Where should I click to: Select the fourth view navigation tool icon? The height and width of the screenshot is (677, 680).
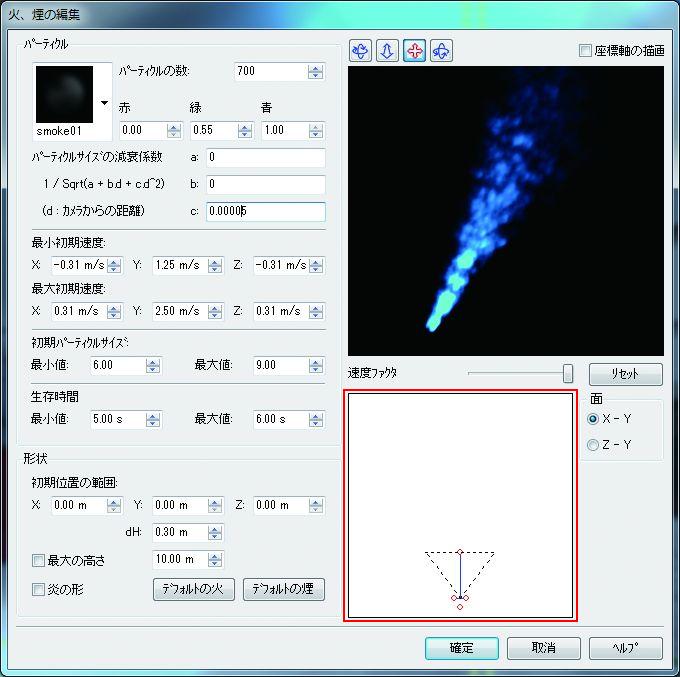441,51
